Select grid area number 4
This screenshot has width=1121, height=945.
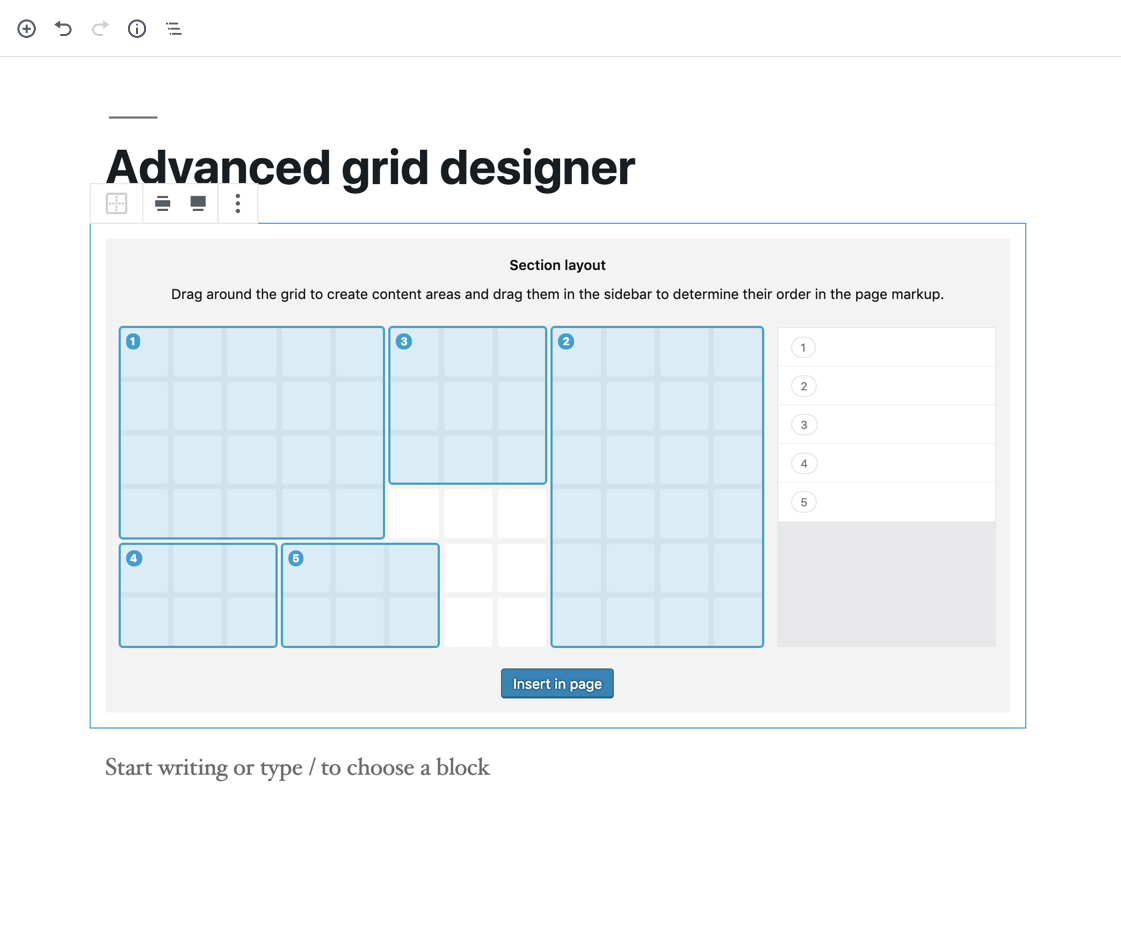(x=198, y=595)
